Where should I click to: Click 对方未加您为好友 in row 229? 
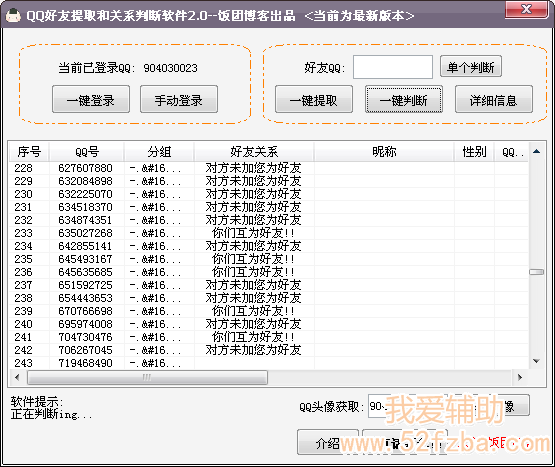coord(253,181)
